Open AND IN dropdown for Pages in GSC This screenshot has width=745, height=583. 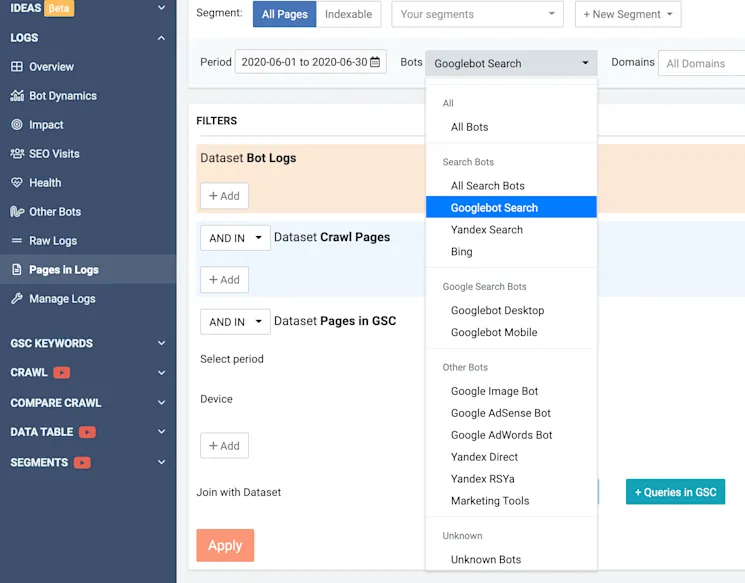click(235, 322)
